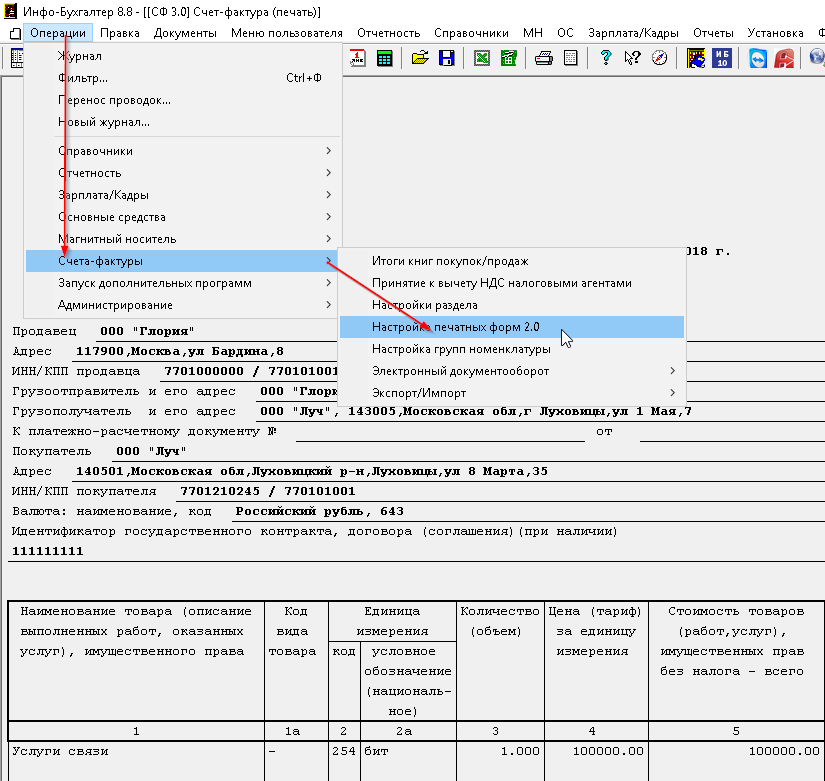Click the compass icon in toolbar
This screenshot has width=825, height=781.
(x=659, y=58)
